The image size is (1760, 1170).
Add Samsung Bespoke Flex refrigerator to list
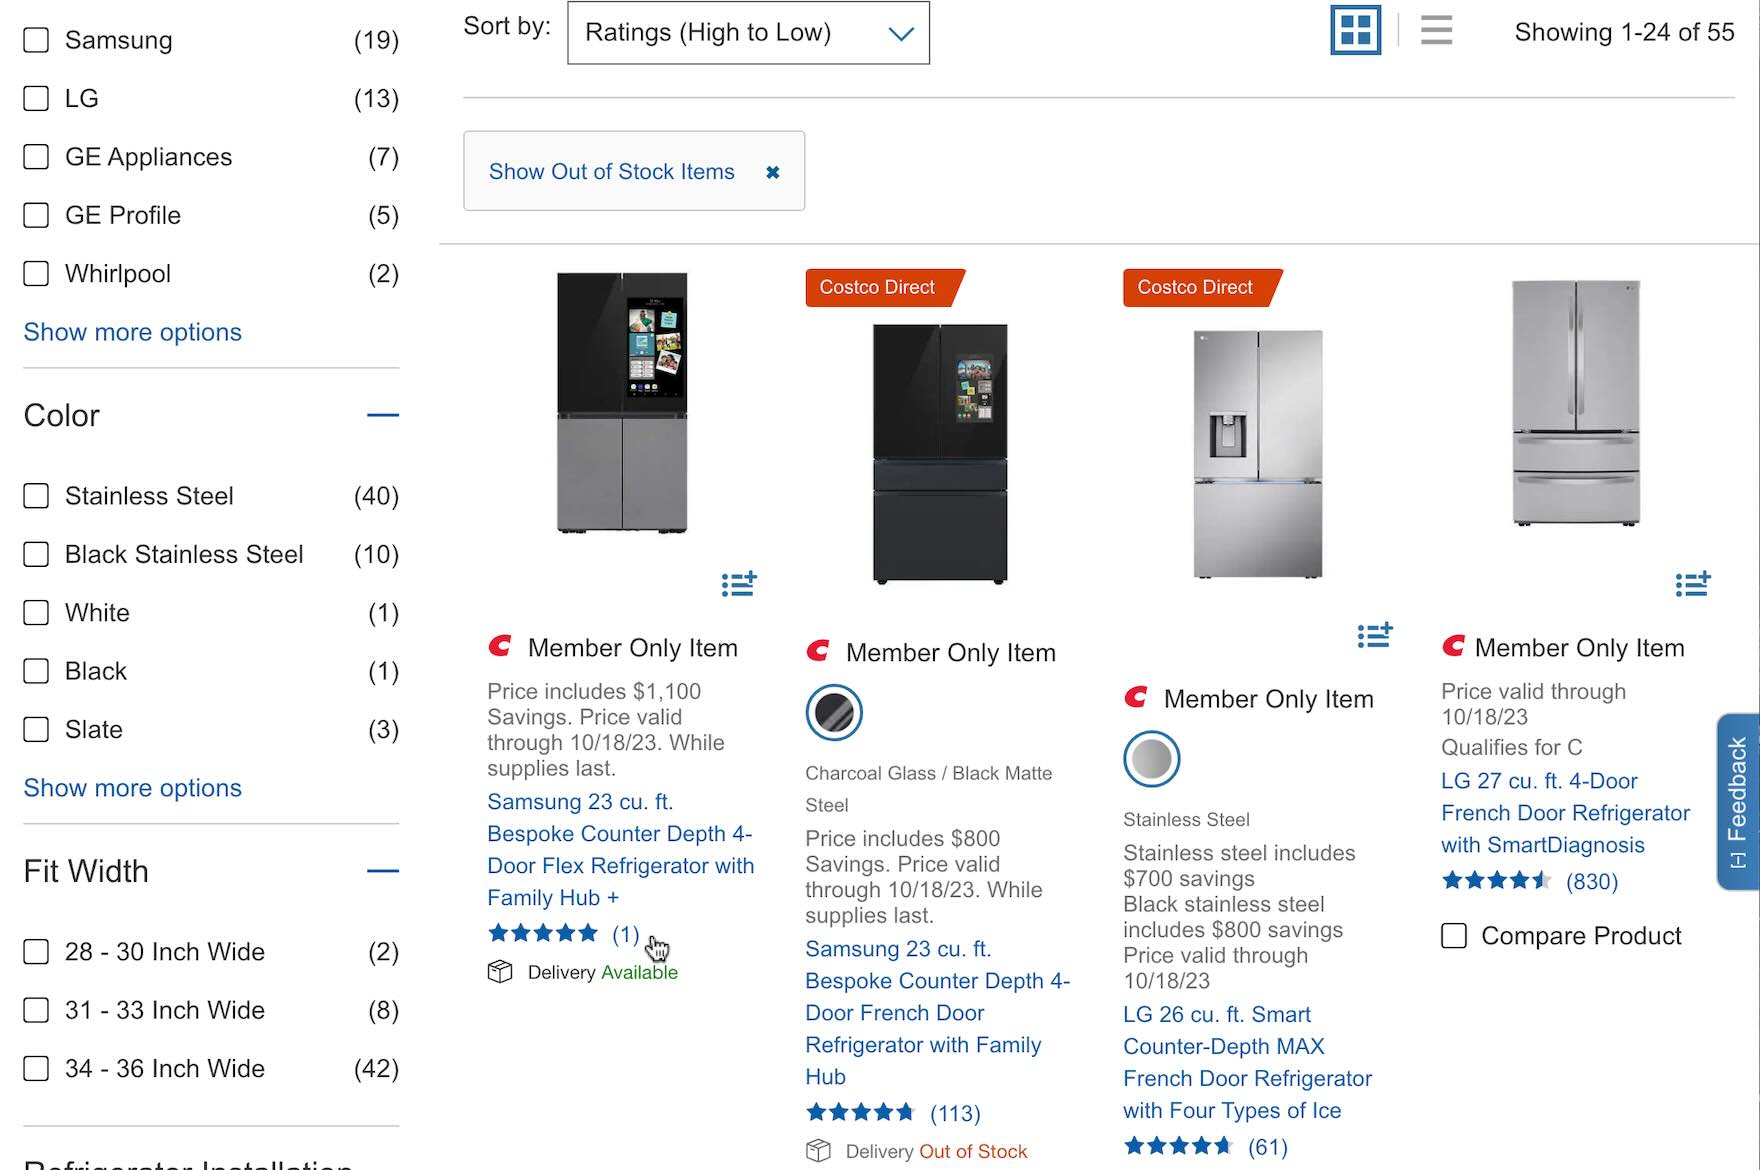(x=739, y=583)
